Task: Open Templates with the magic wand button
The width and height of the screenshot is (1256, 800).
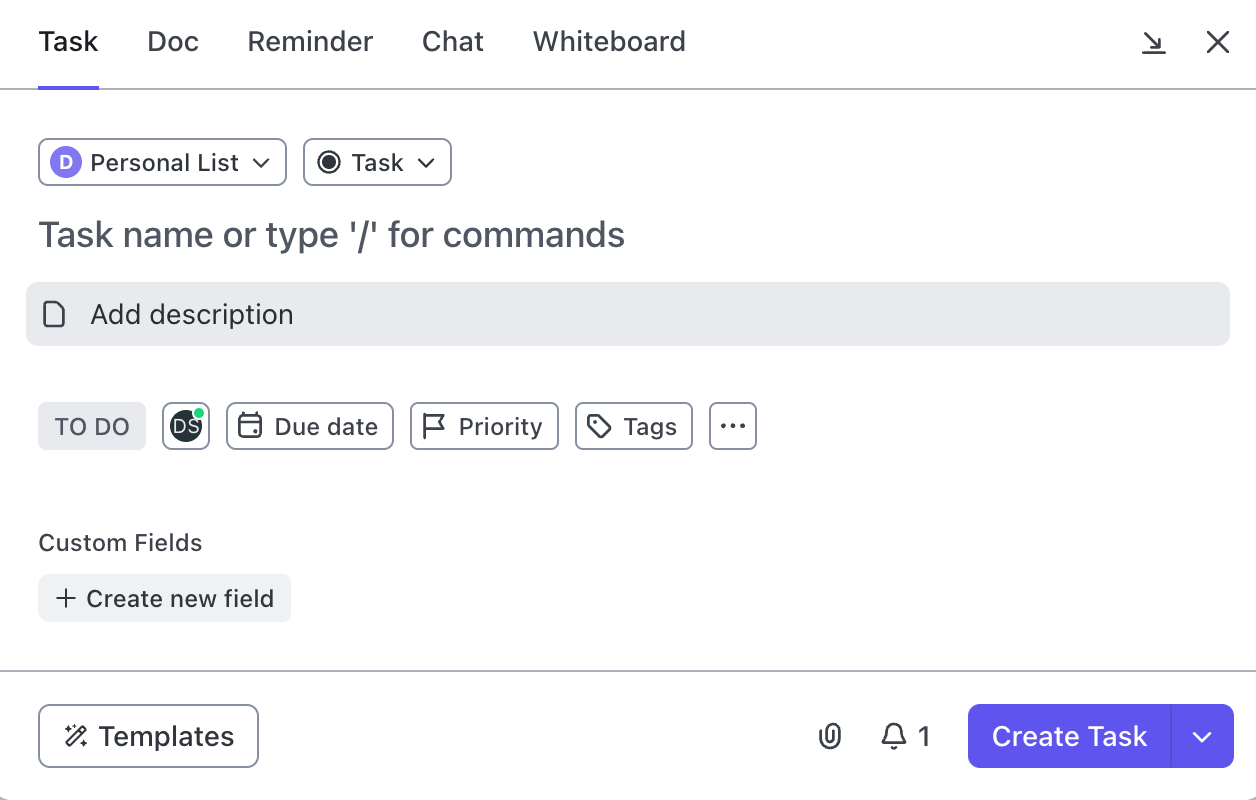Action: (148, 737)
